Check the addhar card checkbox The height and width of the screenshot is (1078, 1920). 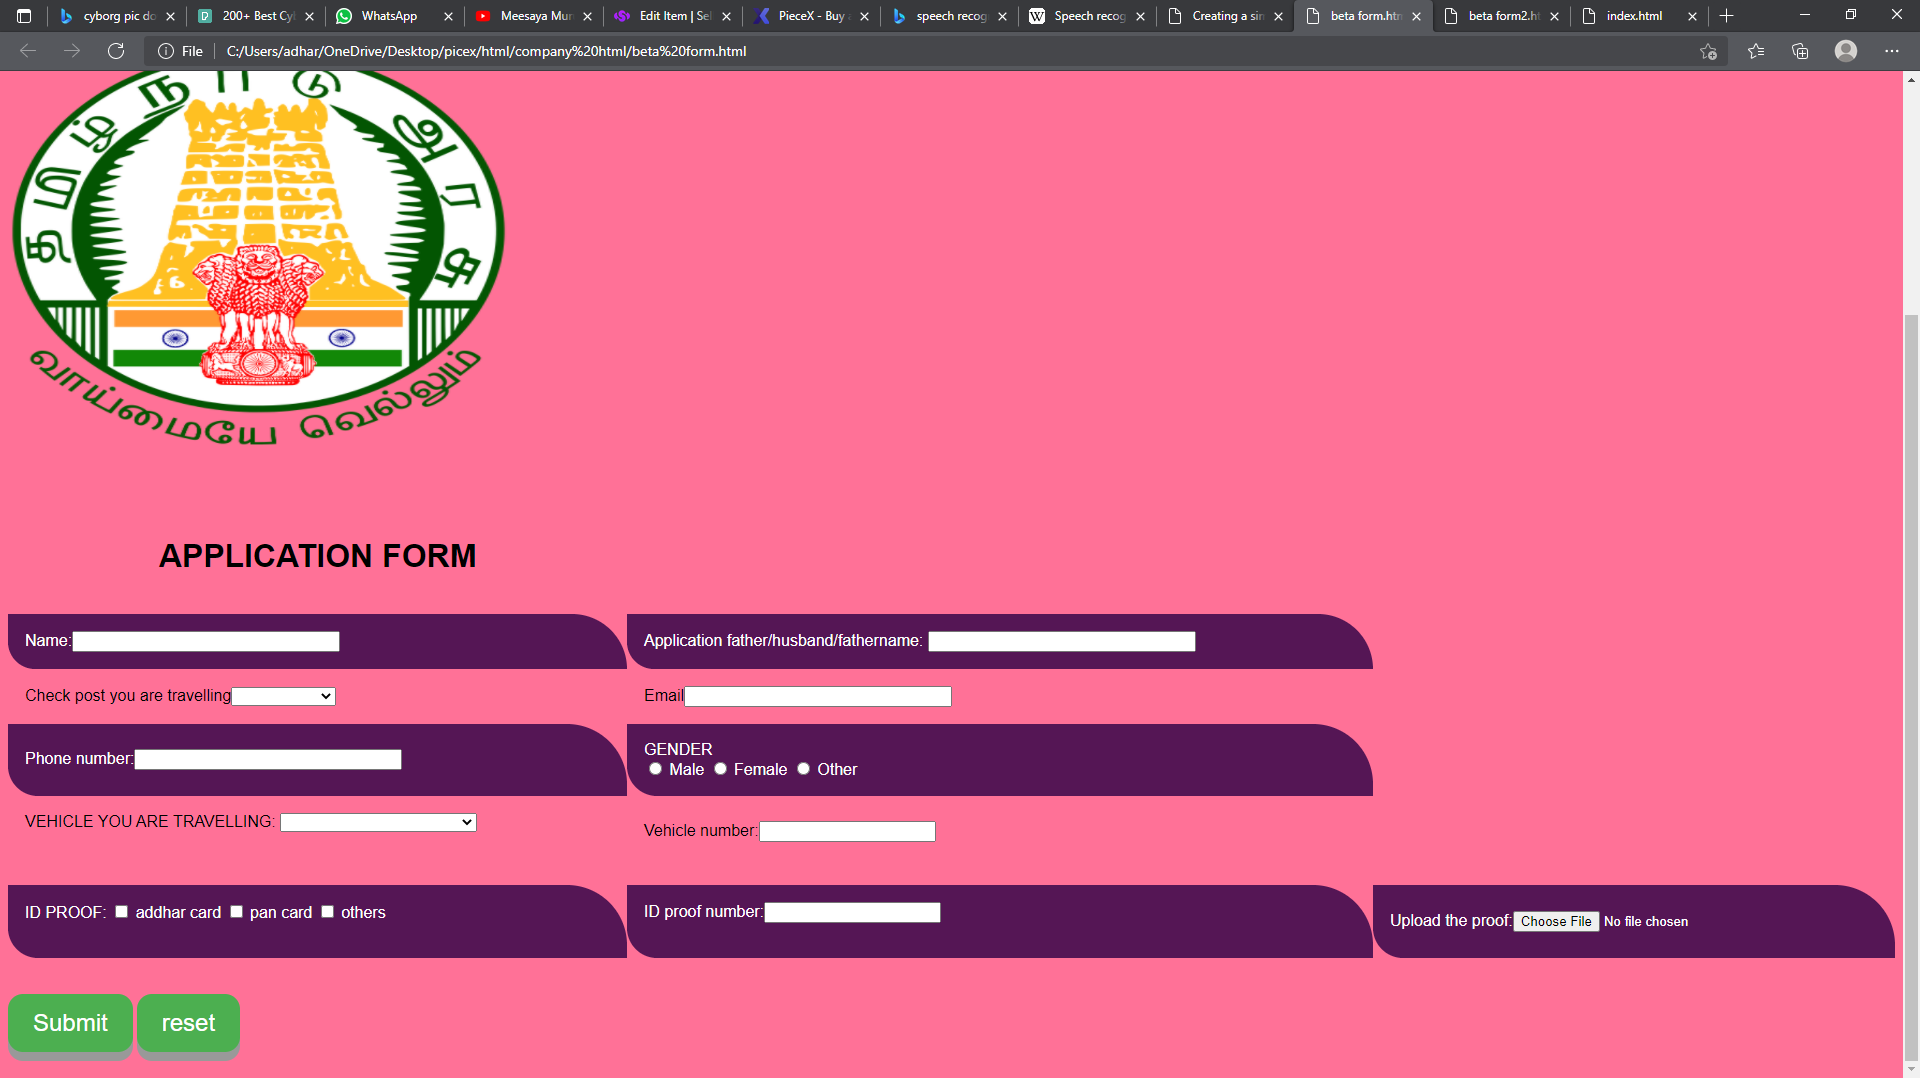point(122,912)
